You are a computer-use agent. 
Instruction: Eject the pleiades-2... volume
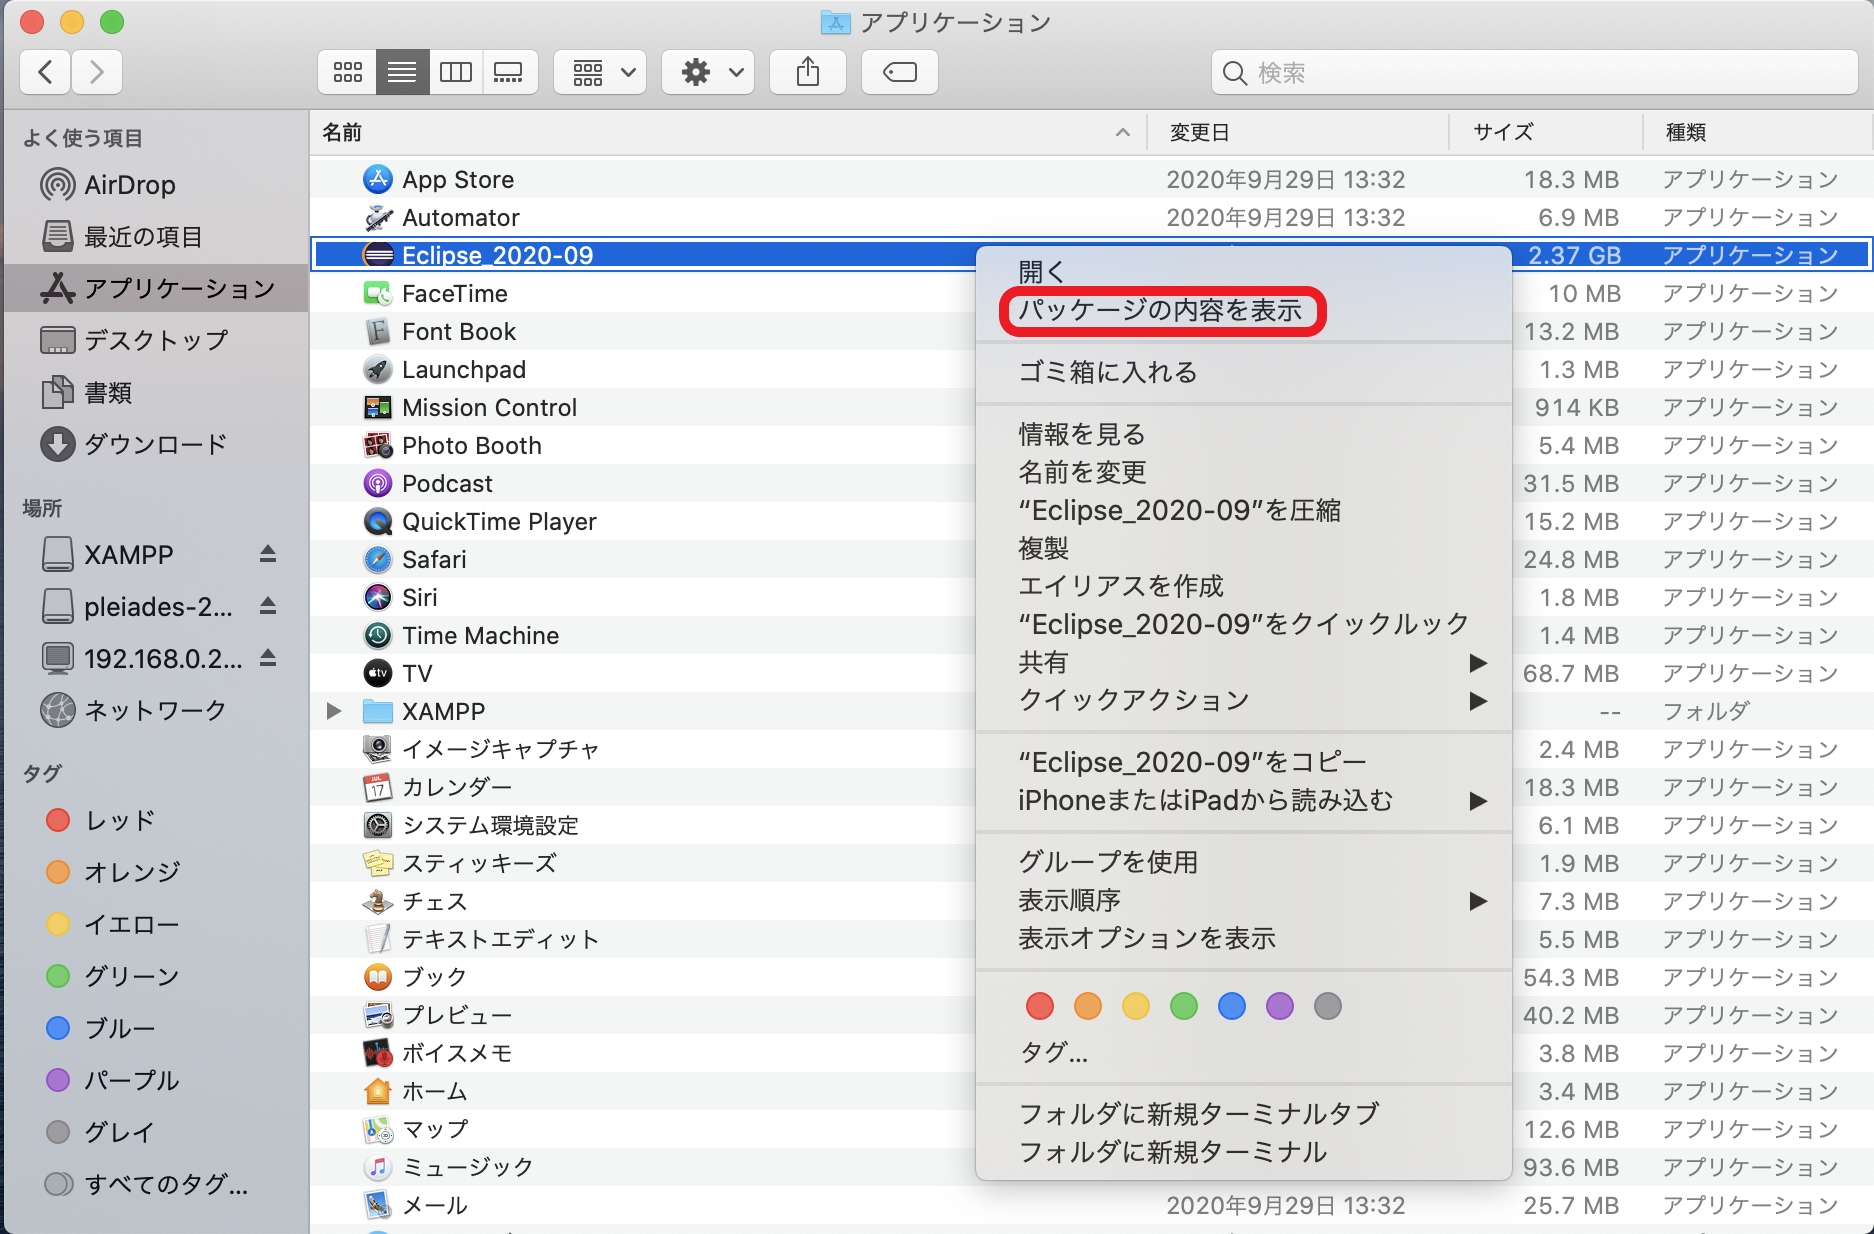[268, 606]
